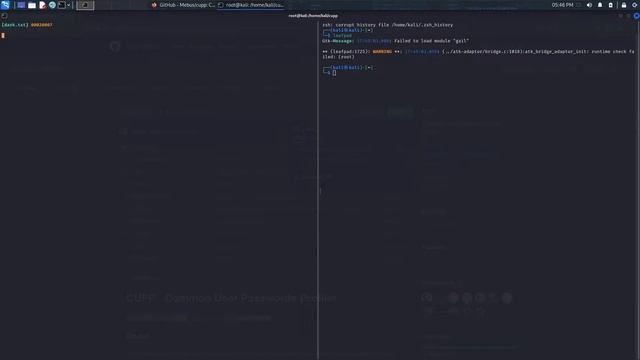The image size is (640, 360).
Task: Close the terminal window
Action: tap(636, 16)
